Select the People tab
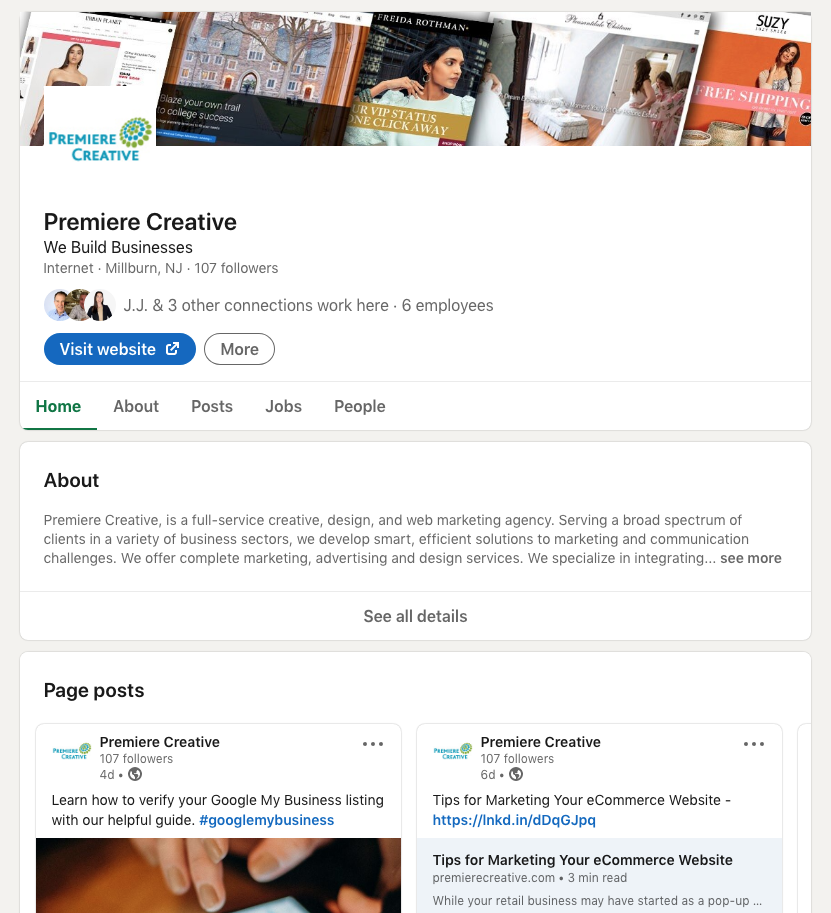This screenshot has width=831, height=913. [x=360, y=406]
